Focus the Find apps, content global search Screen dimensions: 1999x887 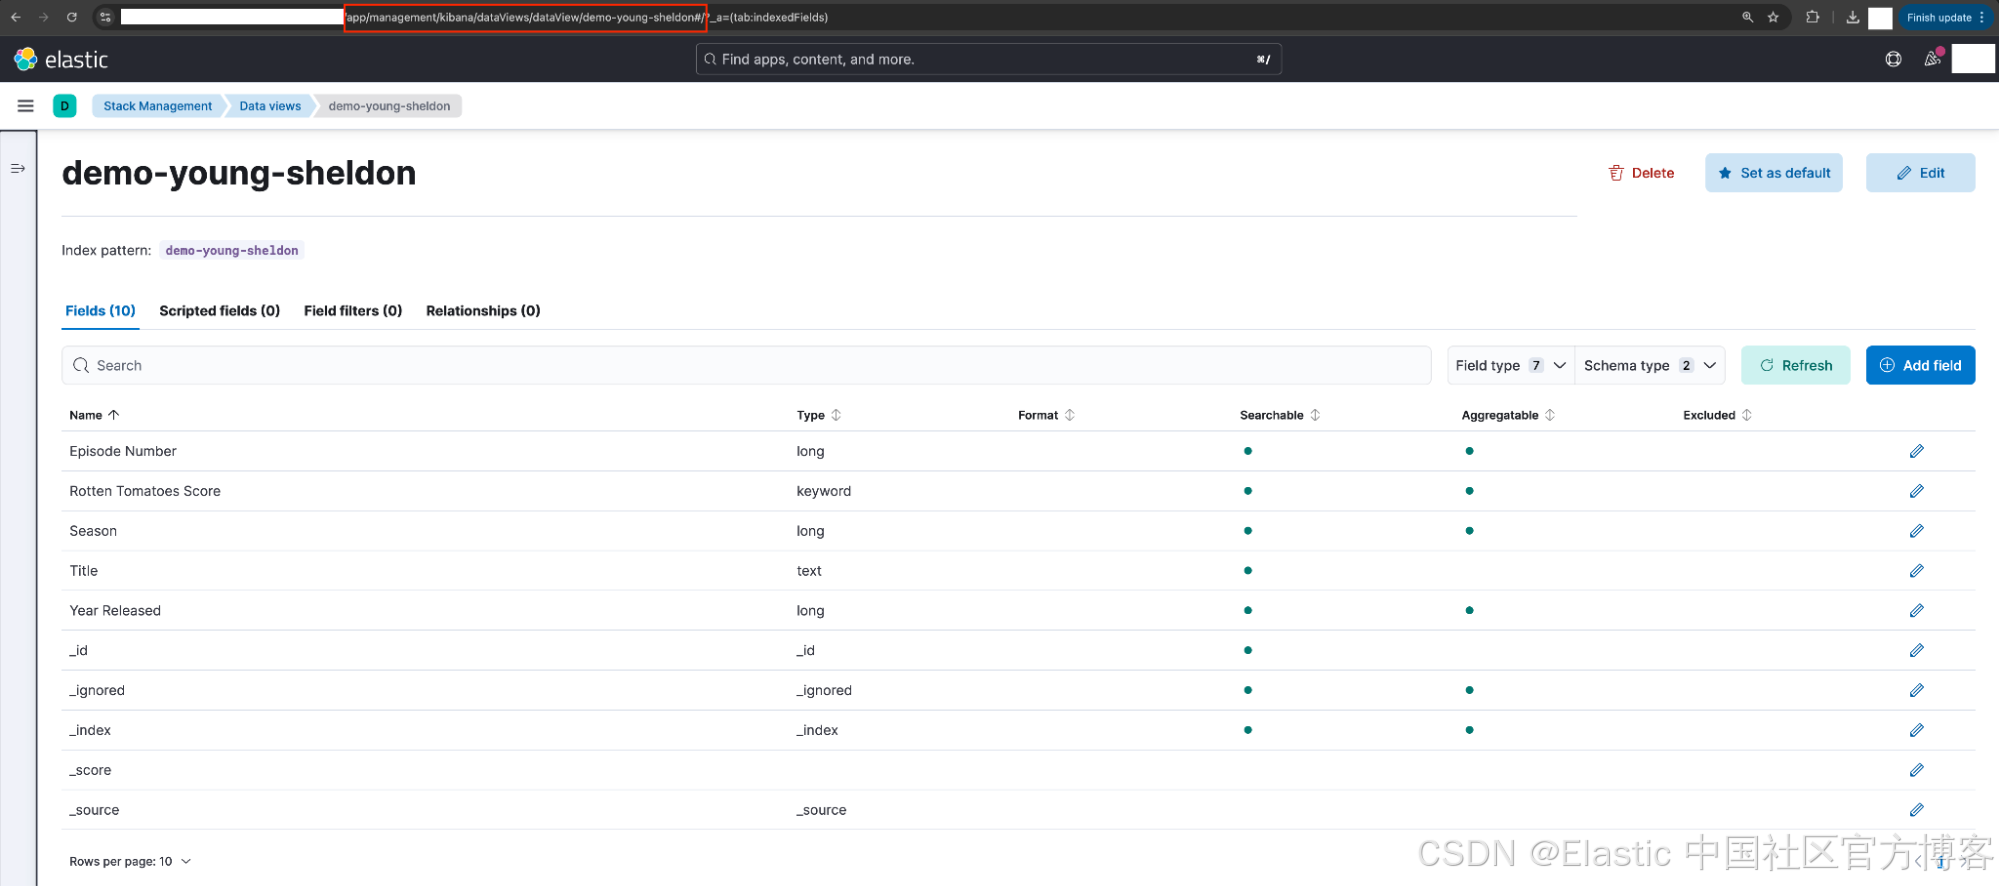click(x=988, y=59)
